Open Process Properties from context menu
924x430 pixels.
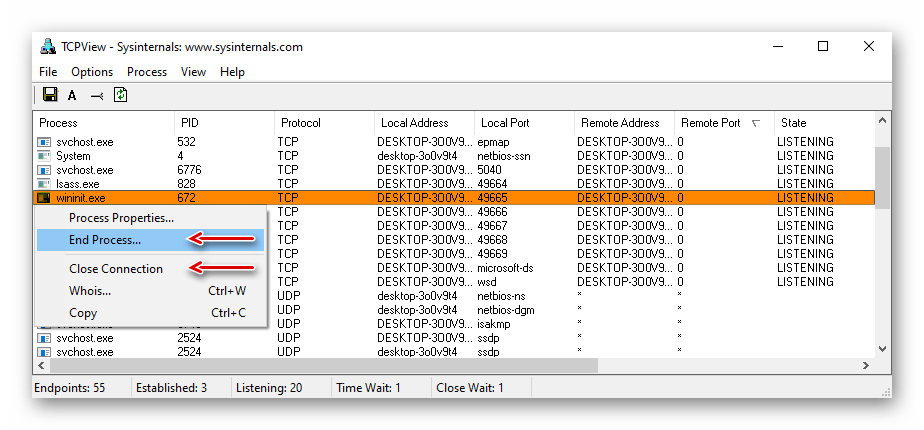[x=121, y=217]
